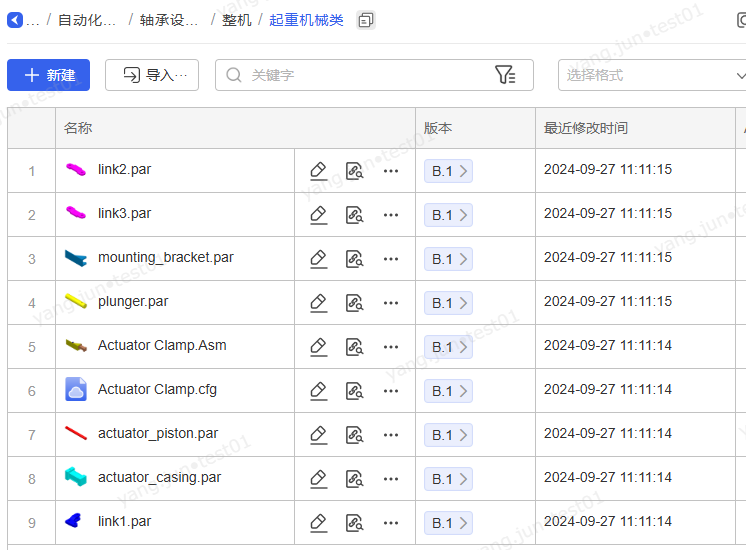Click the 最近修改时间 column header
Viewport: 746px width, 550px height.
[x=586, y=128]
